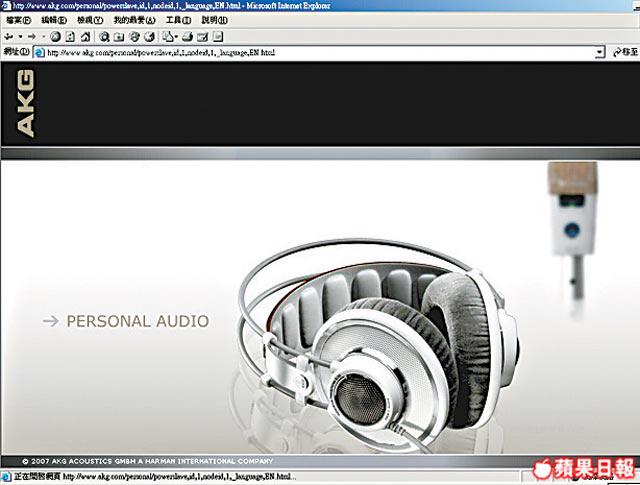Screen dimensions: 640x485
Task: Click the arrow beside PERSONAL AUDIO
Action: coord(51,322)
